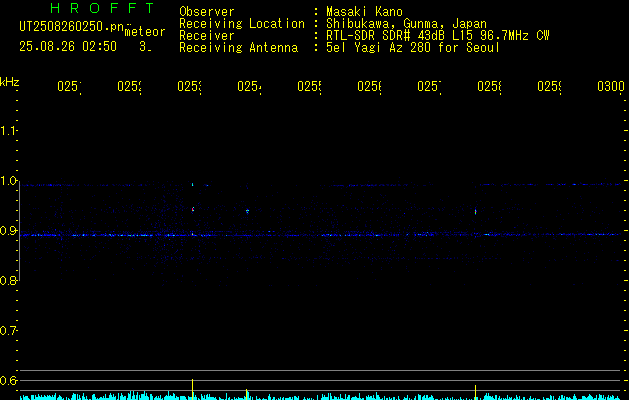Screen dimensions: 629x400
Task: Click the 0257 time axis label
Action: tap(429, 86)
